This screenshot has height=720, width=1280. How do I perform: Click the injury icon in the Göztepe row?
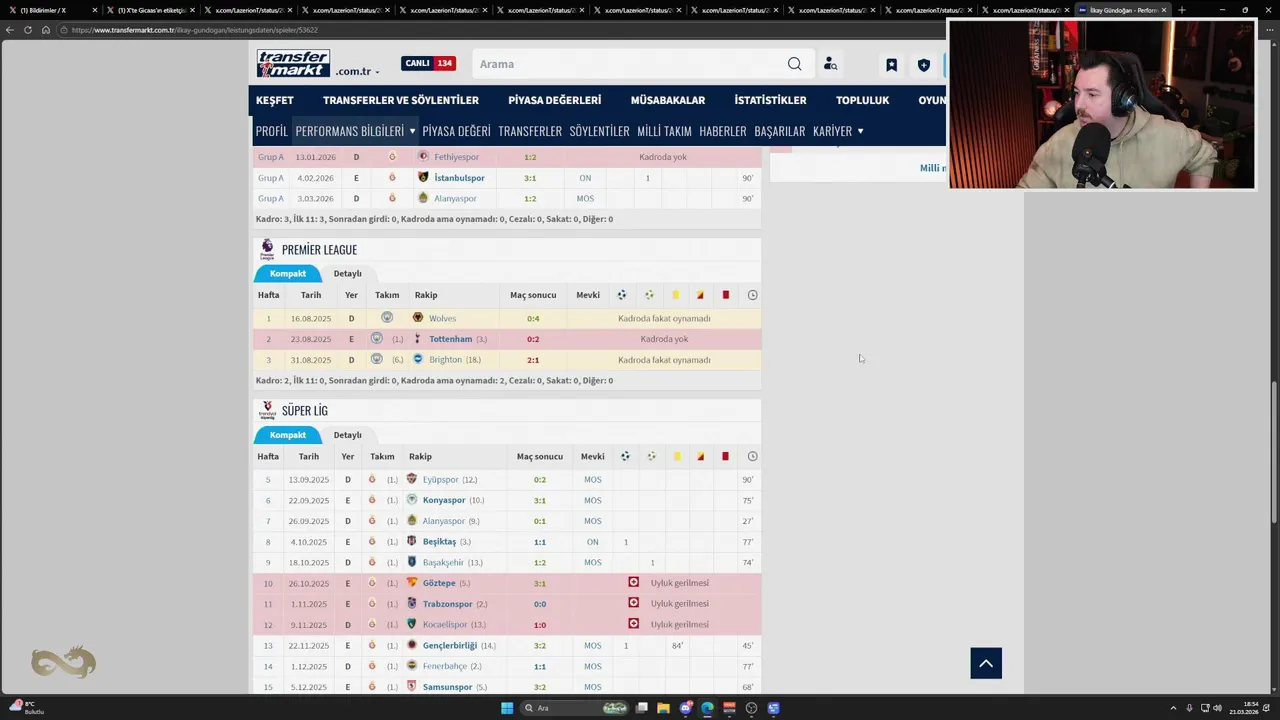pyautogui.click(x=633, y=582)
